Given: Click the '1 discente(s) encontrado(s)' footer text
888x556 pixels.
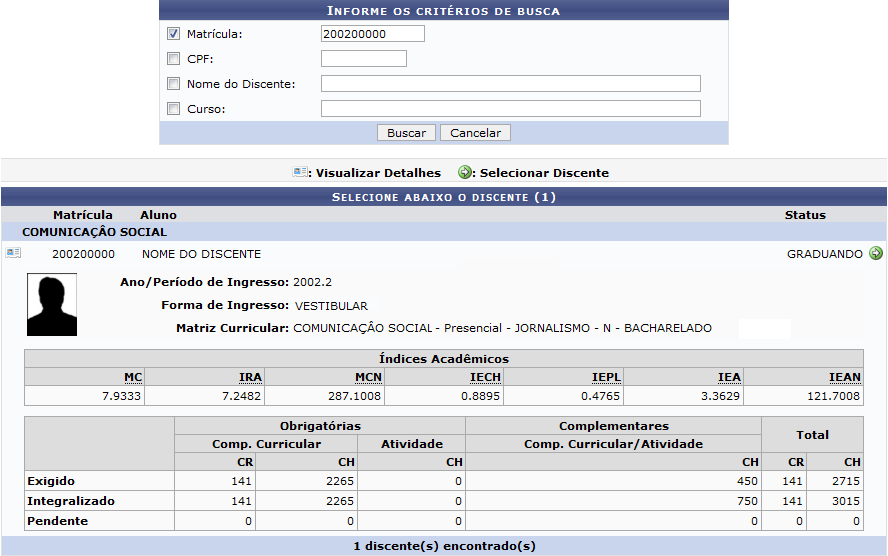Looking at the screenshot, I should [445, 546].
